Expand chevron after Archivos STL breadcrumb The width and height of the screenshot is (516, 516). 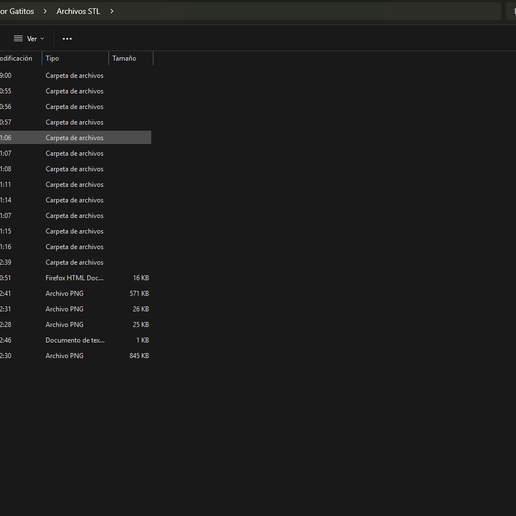pos(112,11)
